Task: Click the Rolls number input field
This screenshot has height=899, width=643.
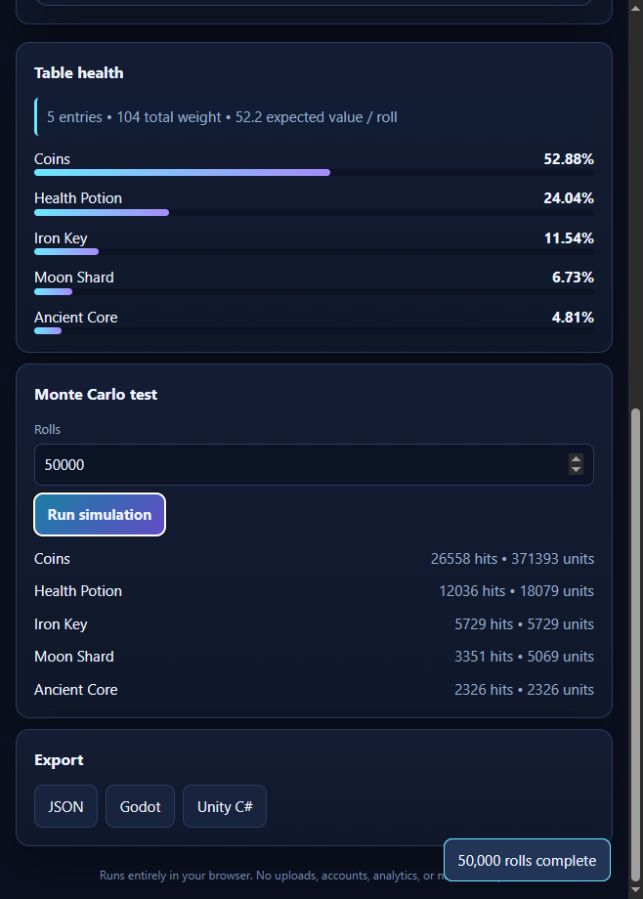Action: pos(314,464)
